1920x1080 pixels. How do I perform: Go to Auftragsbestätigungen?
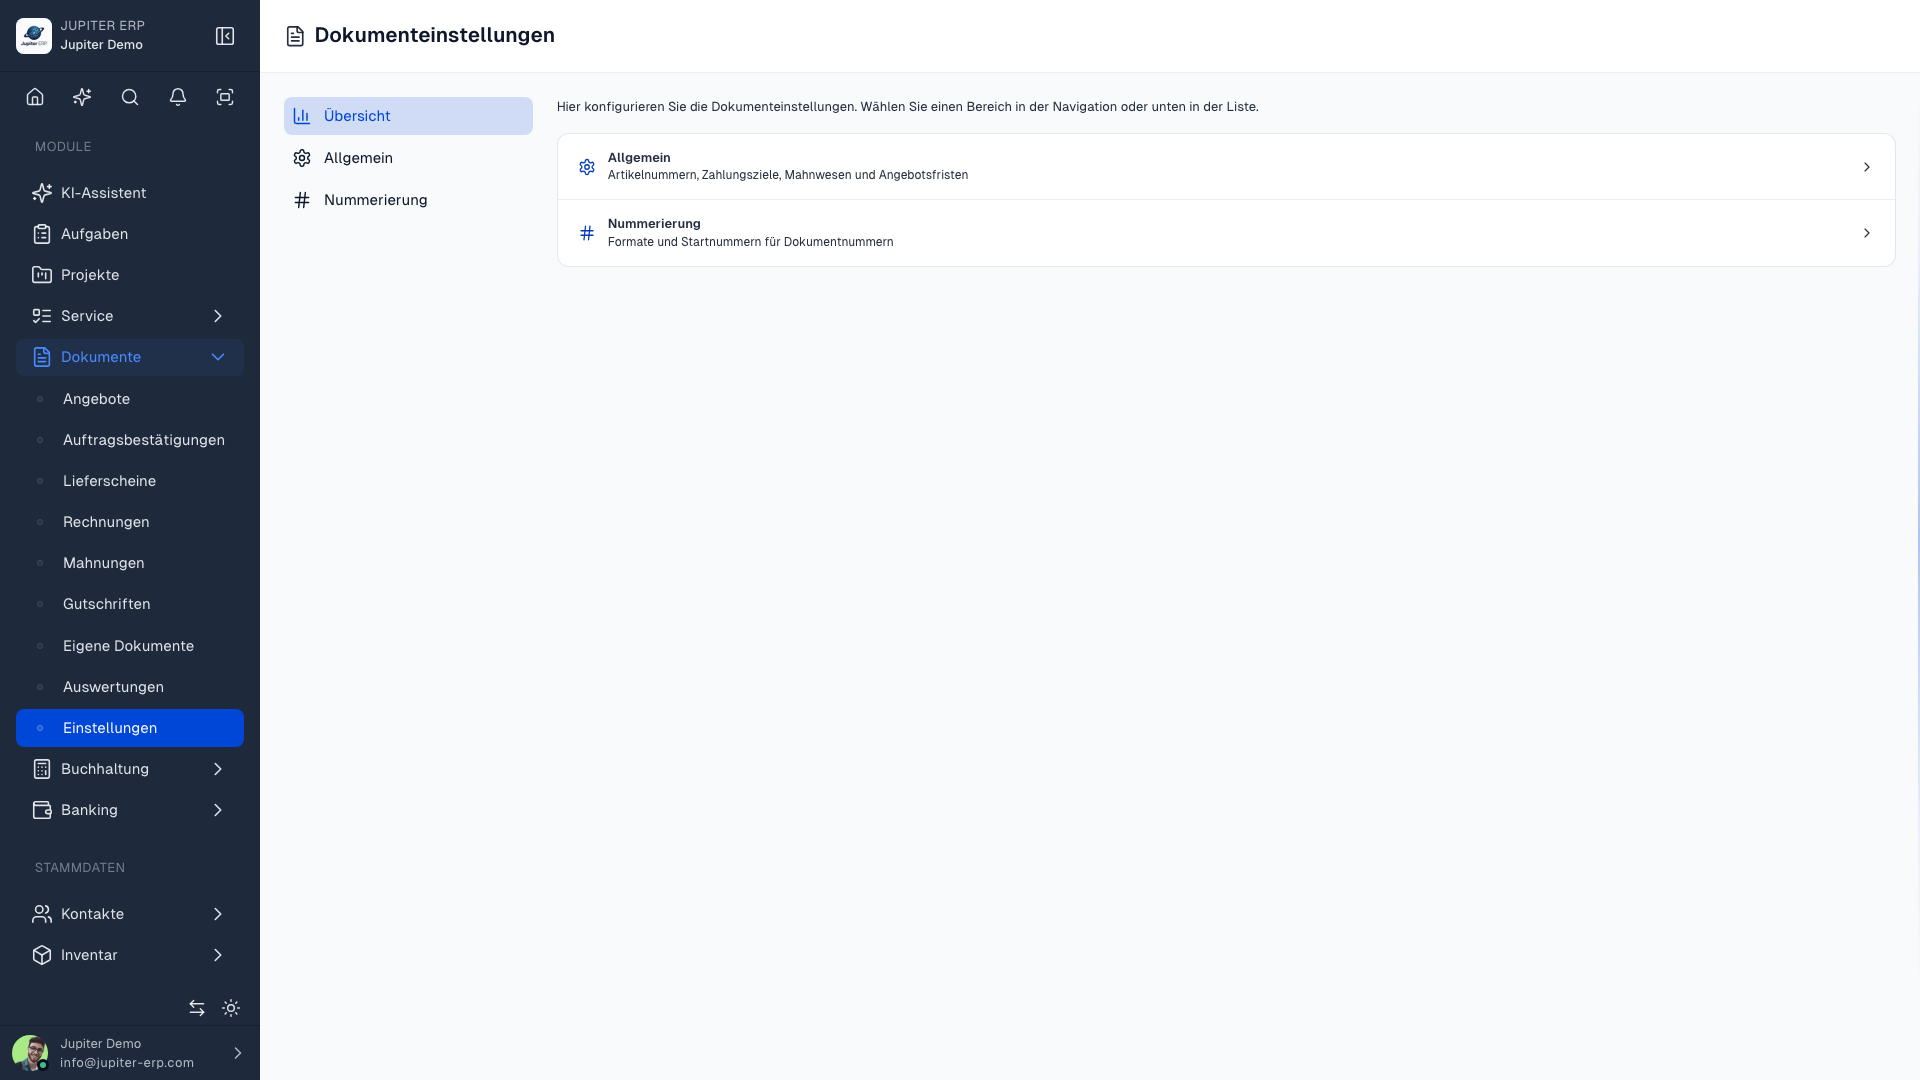130,440
